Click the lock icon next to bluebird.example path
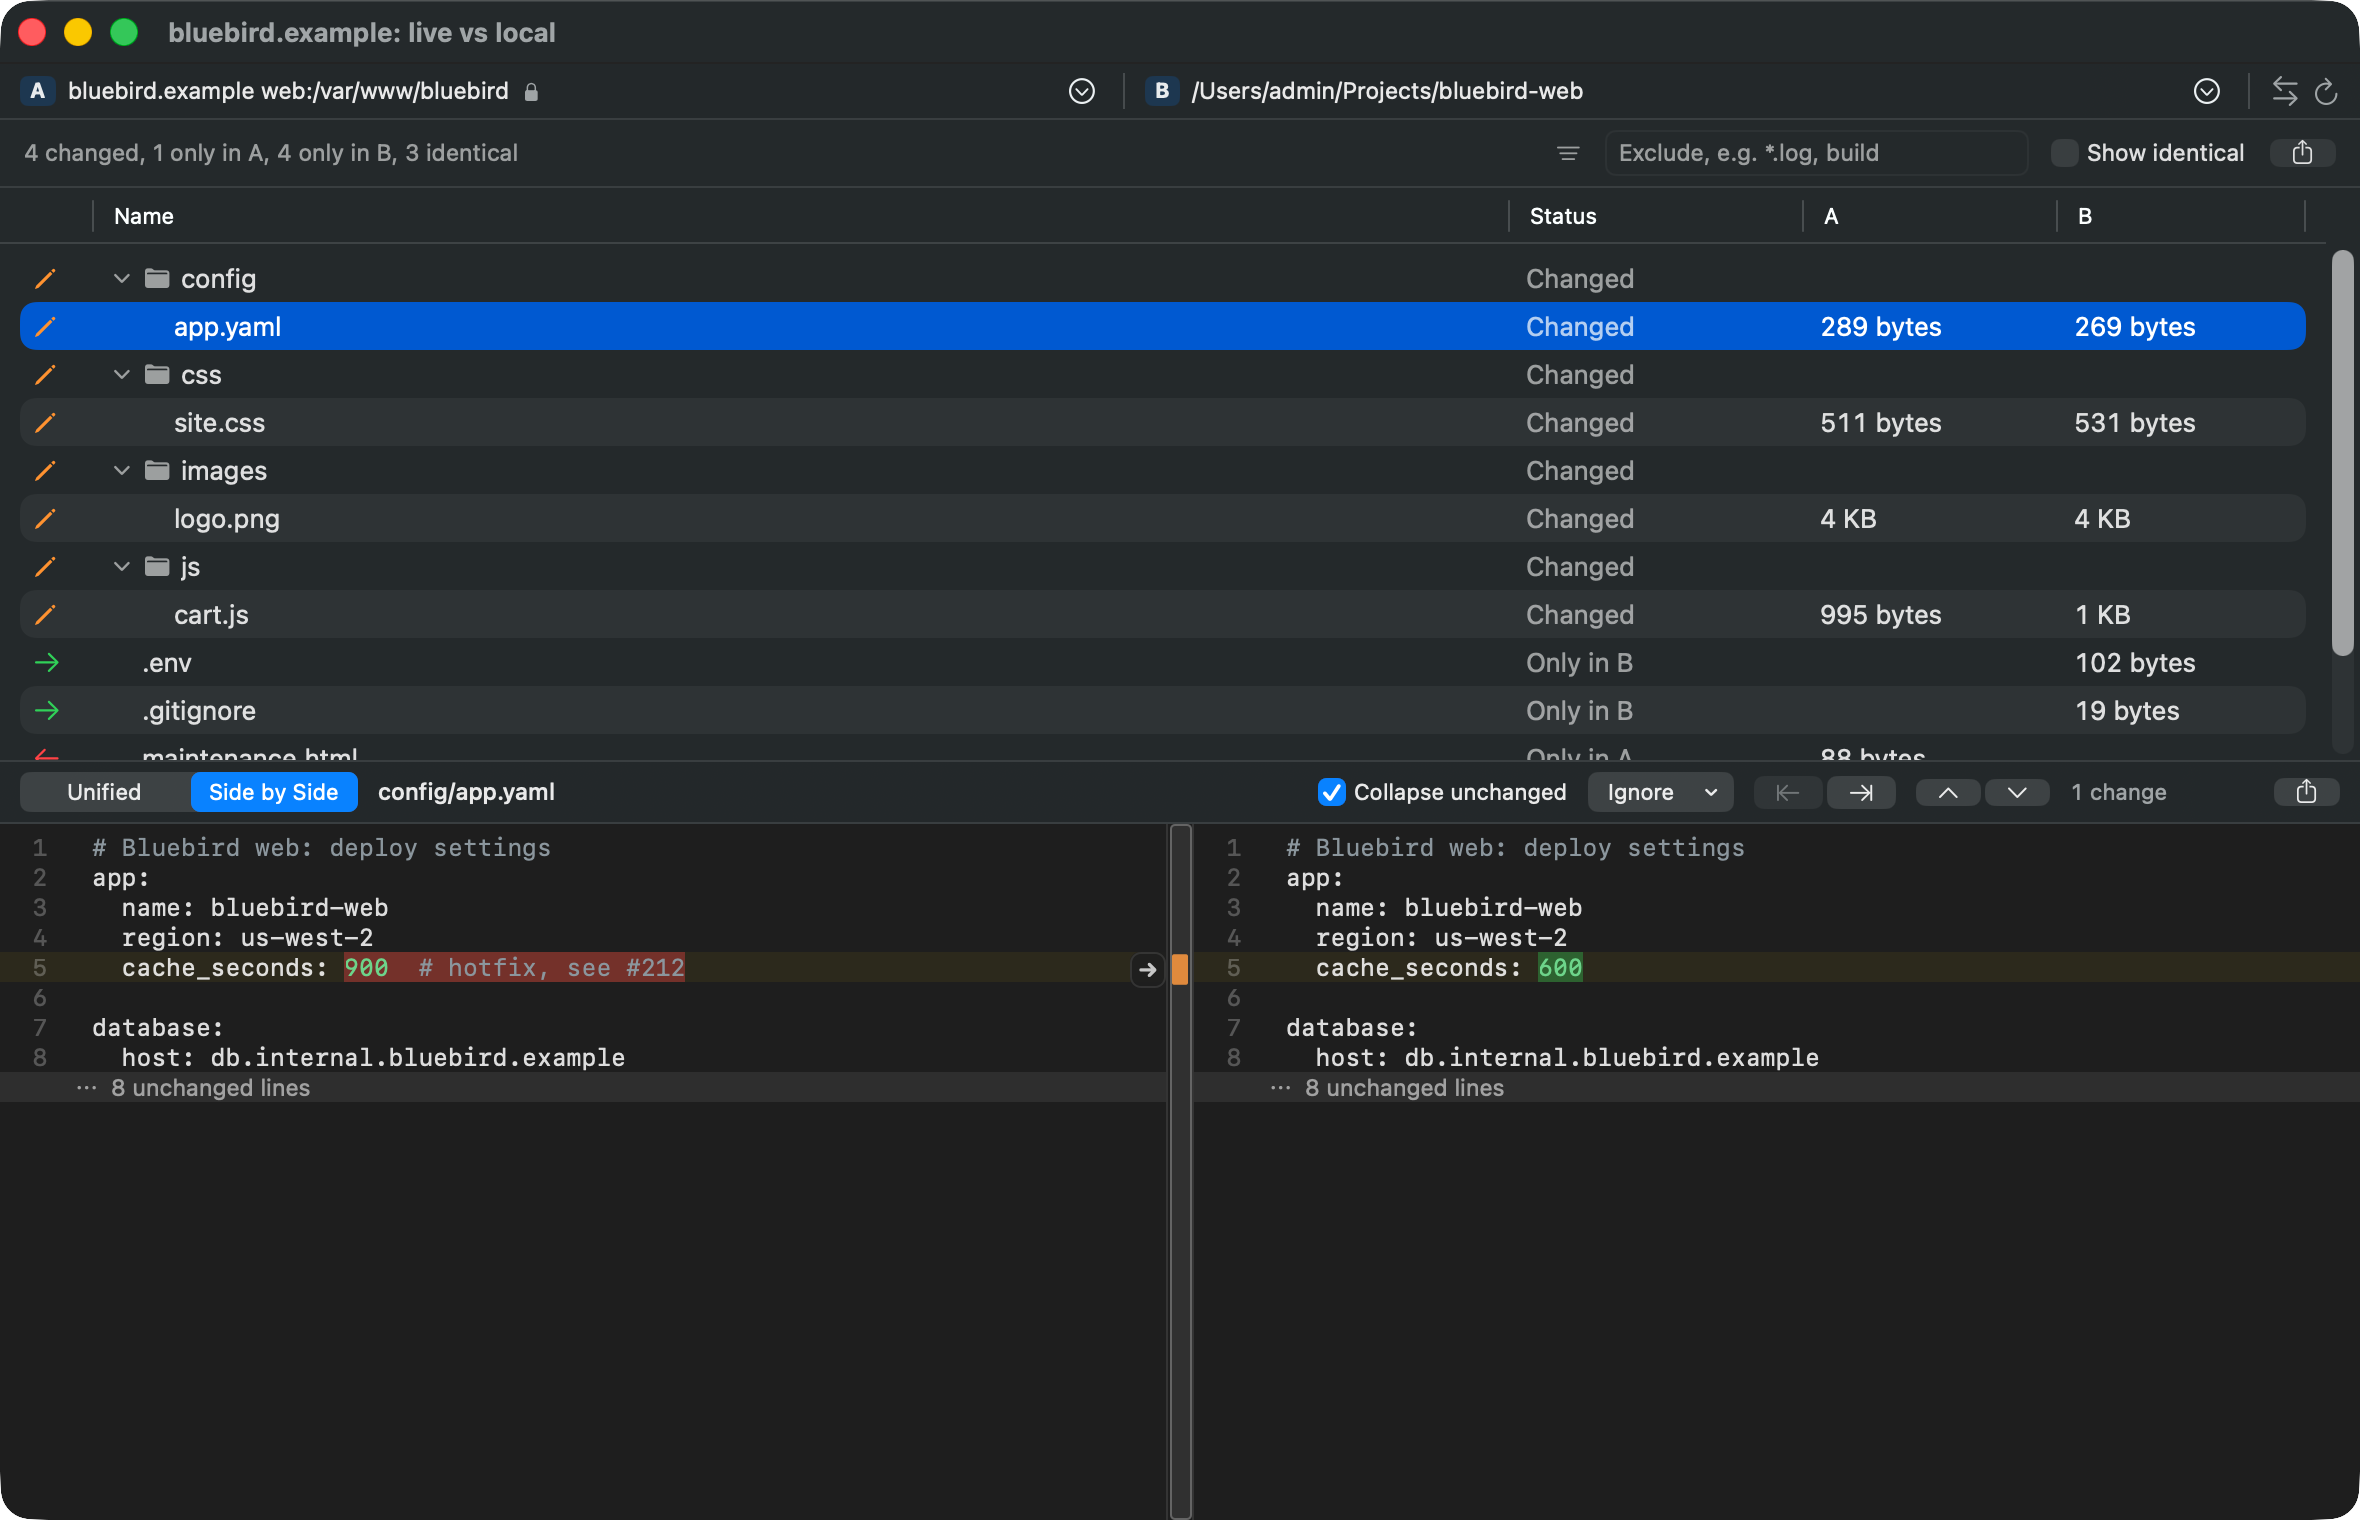The height and width of the screenshot is (1520, 2360). [532, 92]
